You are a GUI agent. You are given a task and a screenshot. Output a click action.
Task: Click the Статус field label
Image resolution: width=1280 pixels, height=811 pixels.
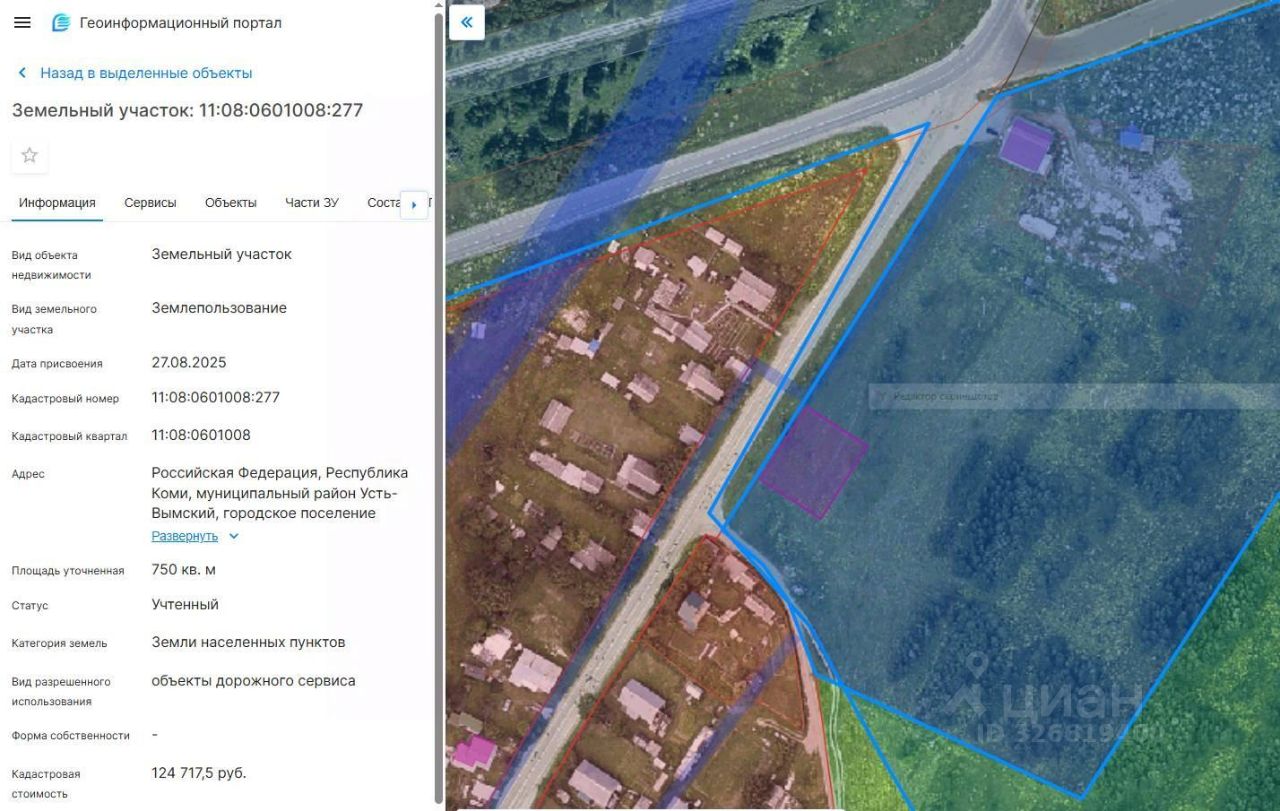point(30,605)
